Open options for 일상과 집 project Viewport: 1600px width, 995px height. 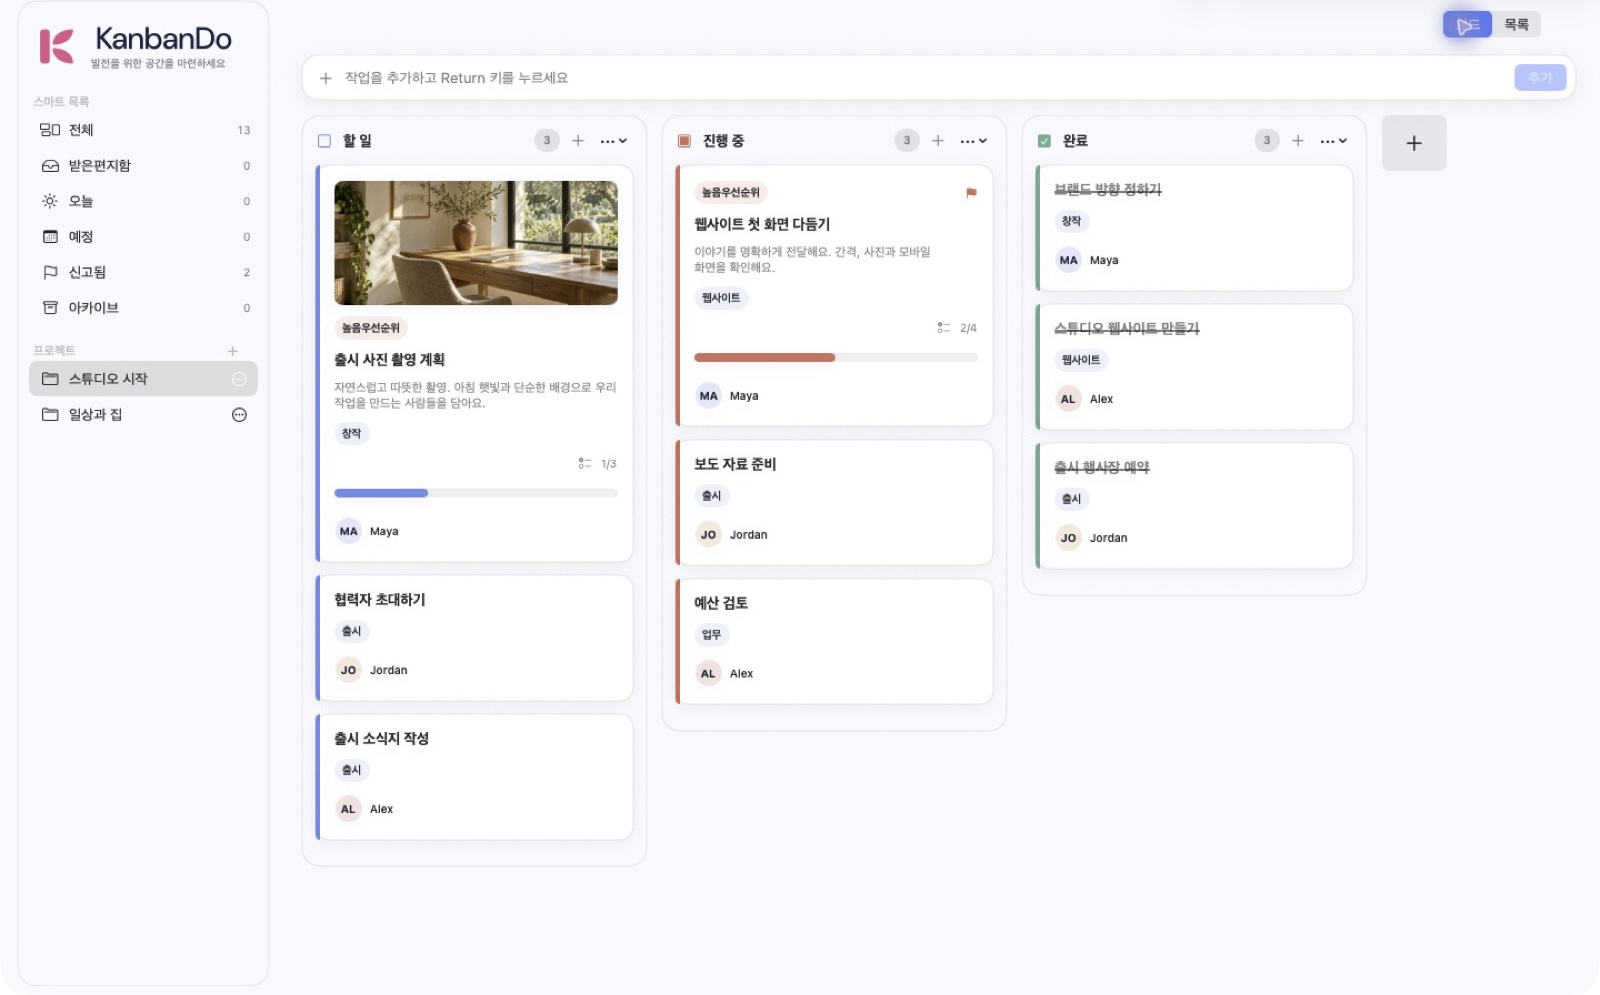coord(239,415)
